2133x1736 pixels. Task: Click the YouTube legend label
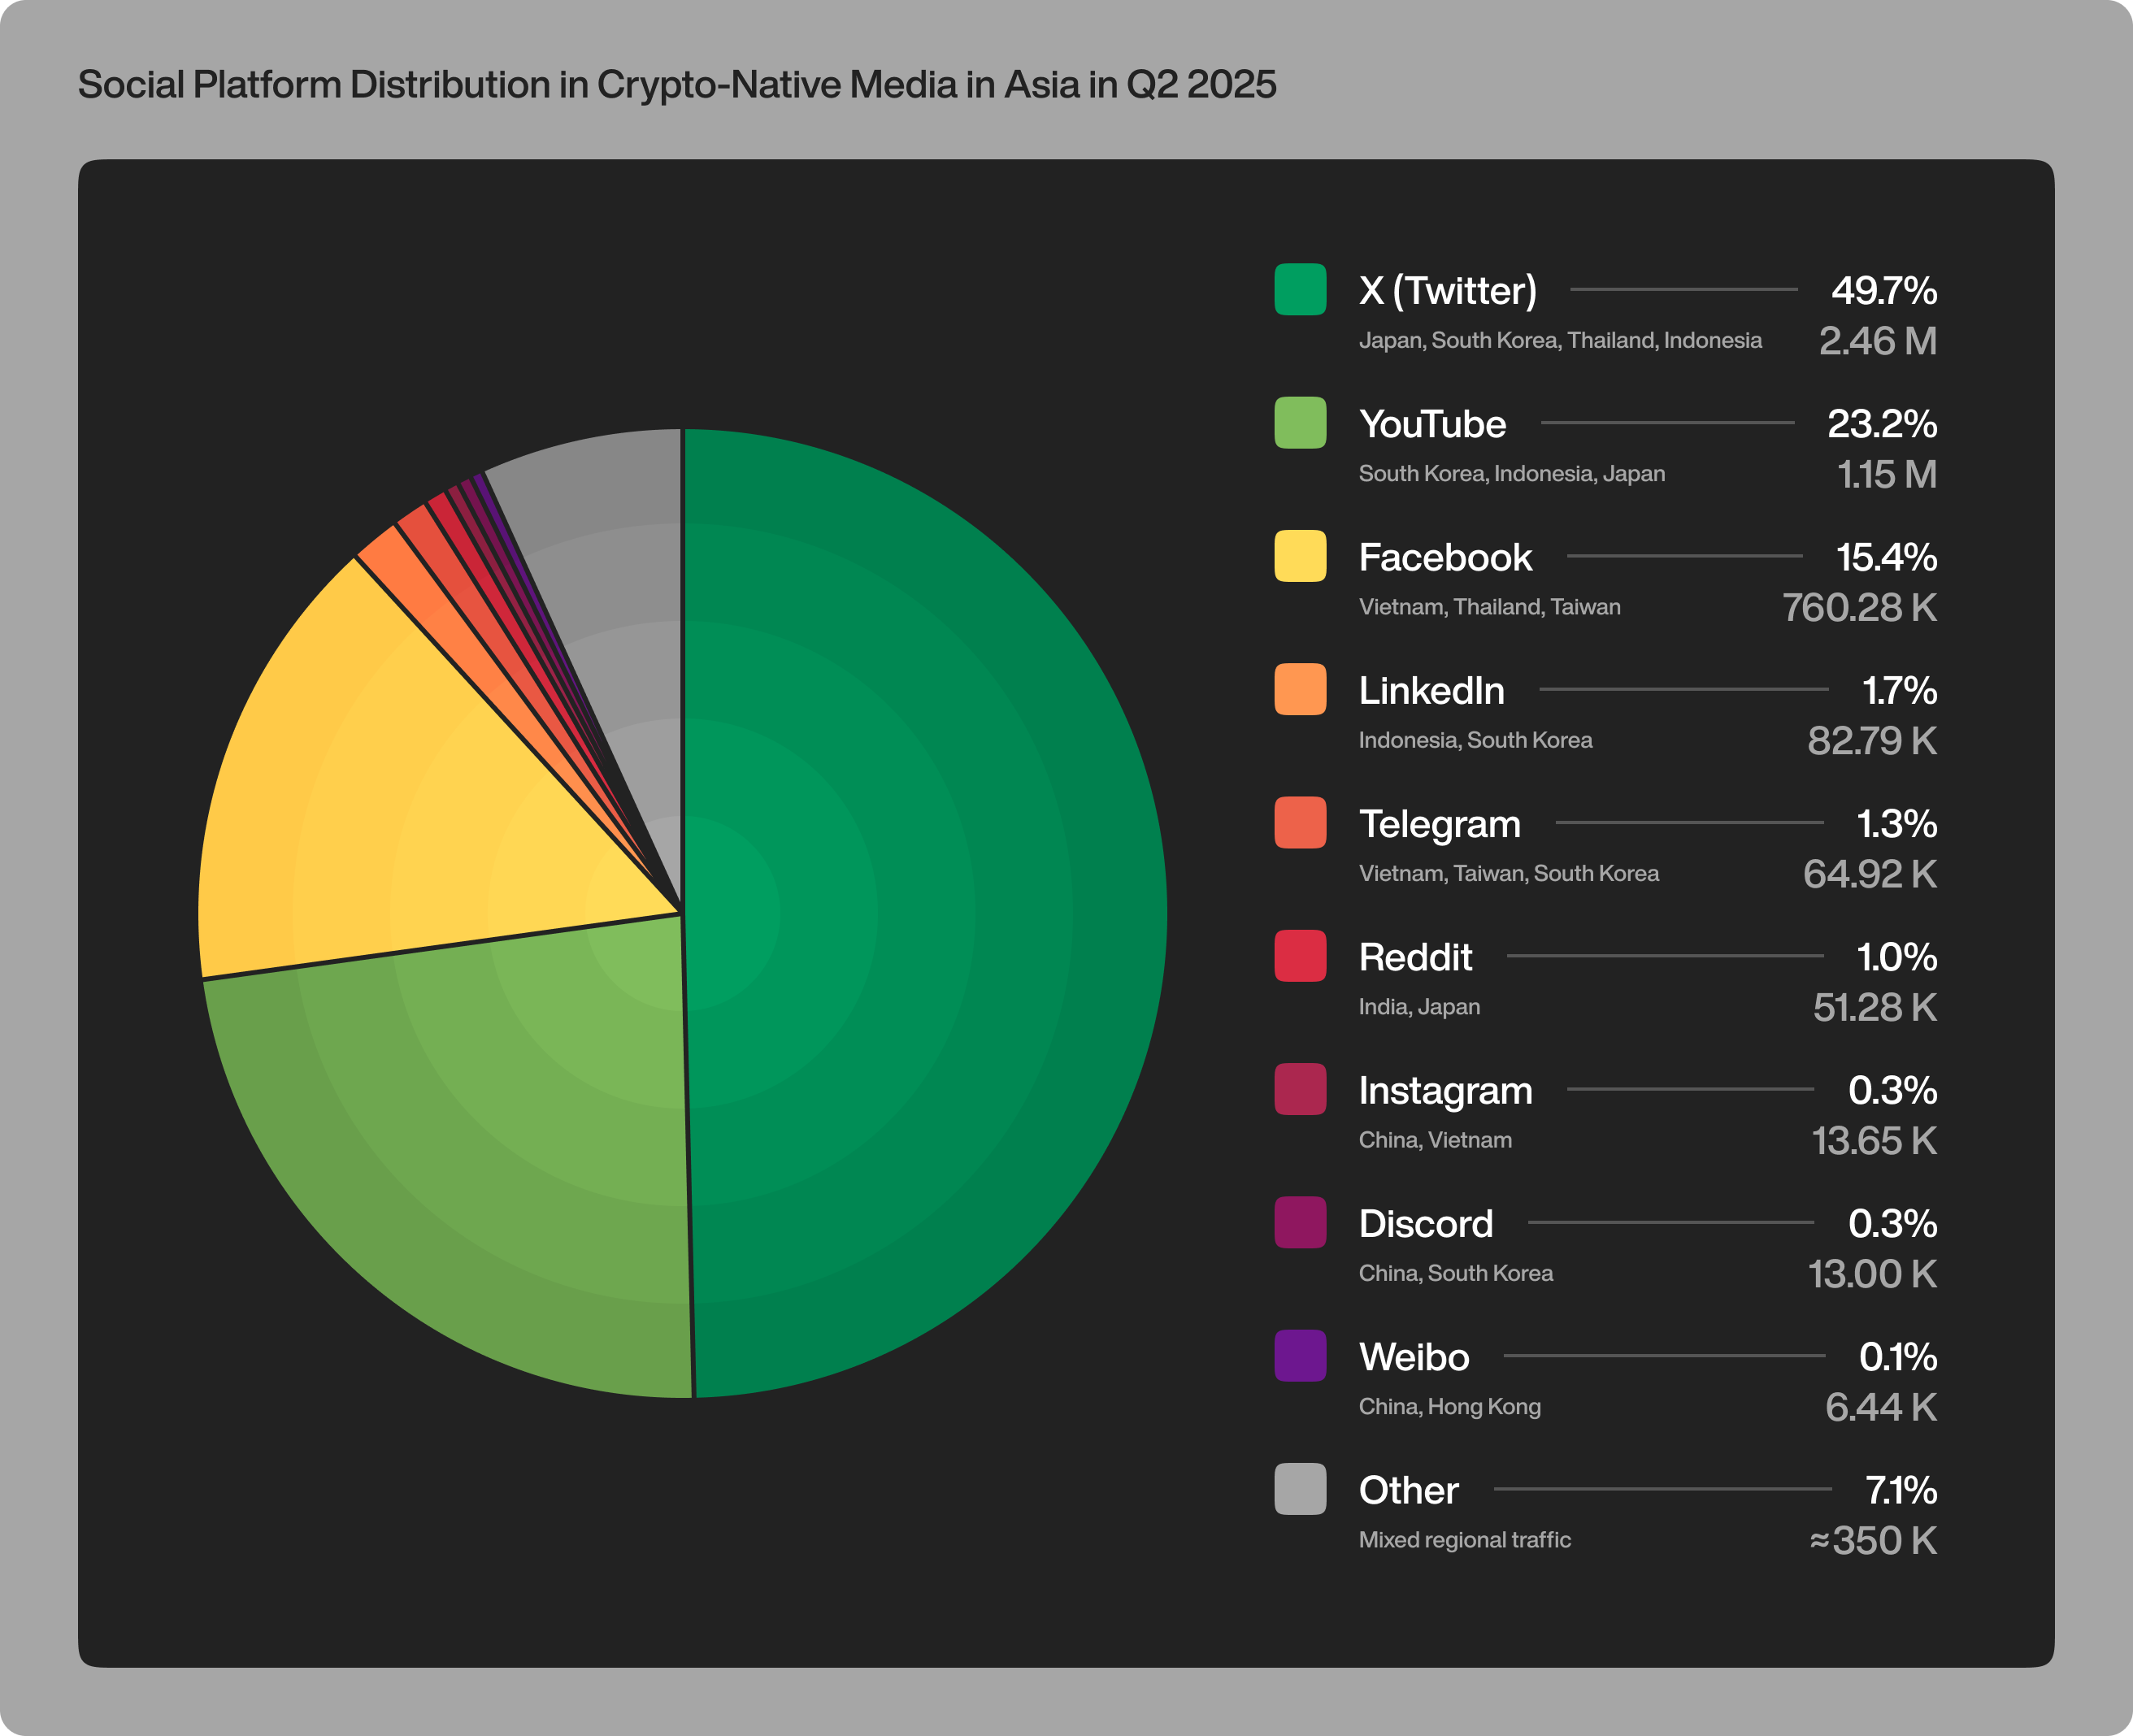point(1432,424)
